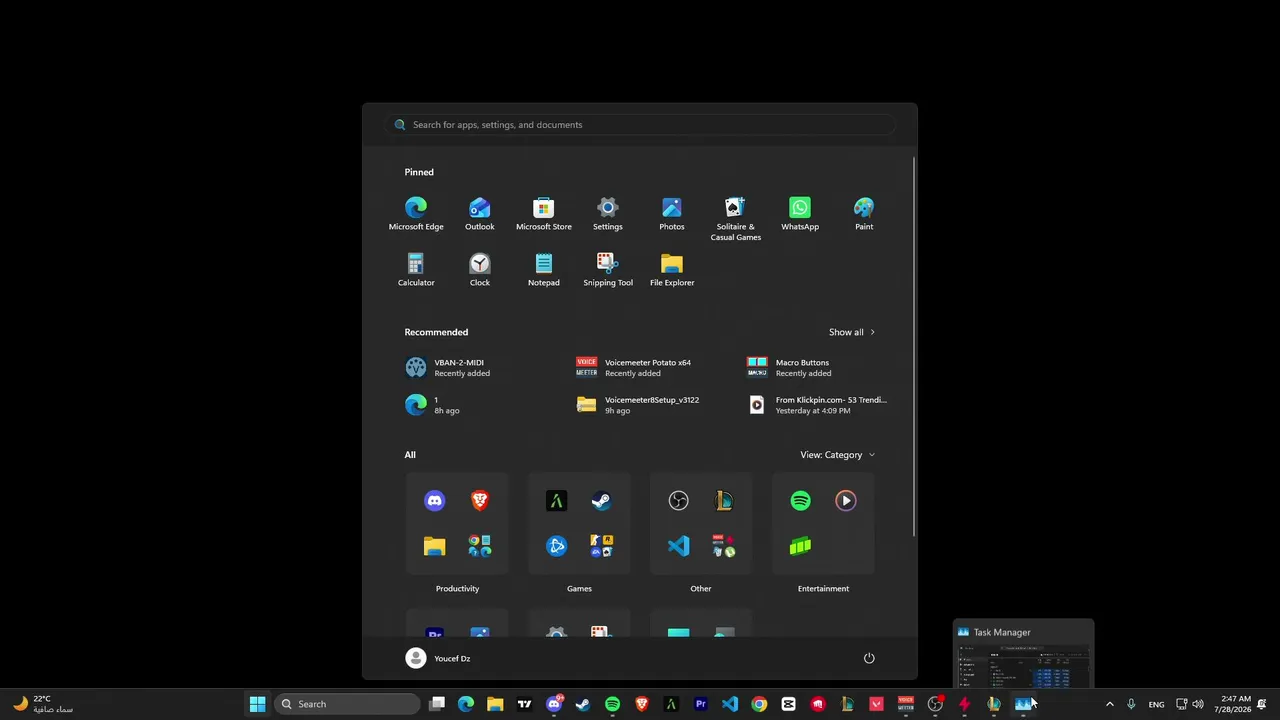Open the clock and date flyout
This screenshot has width=1280, height=720.
[x=1234, y=704]
